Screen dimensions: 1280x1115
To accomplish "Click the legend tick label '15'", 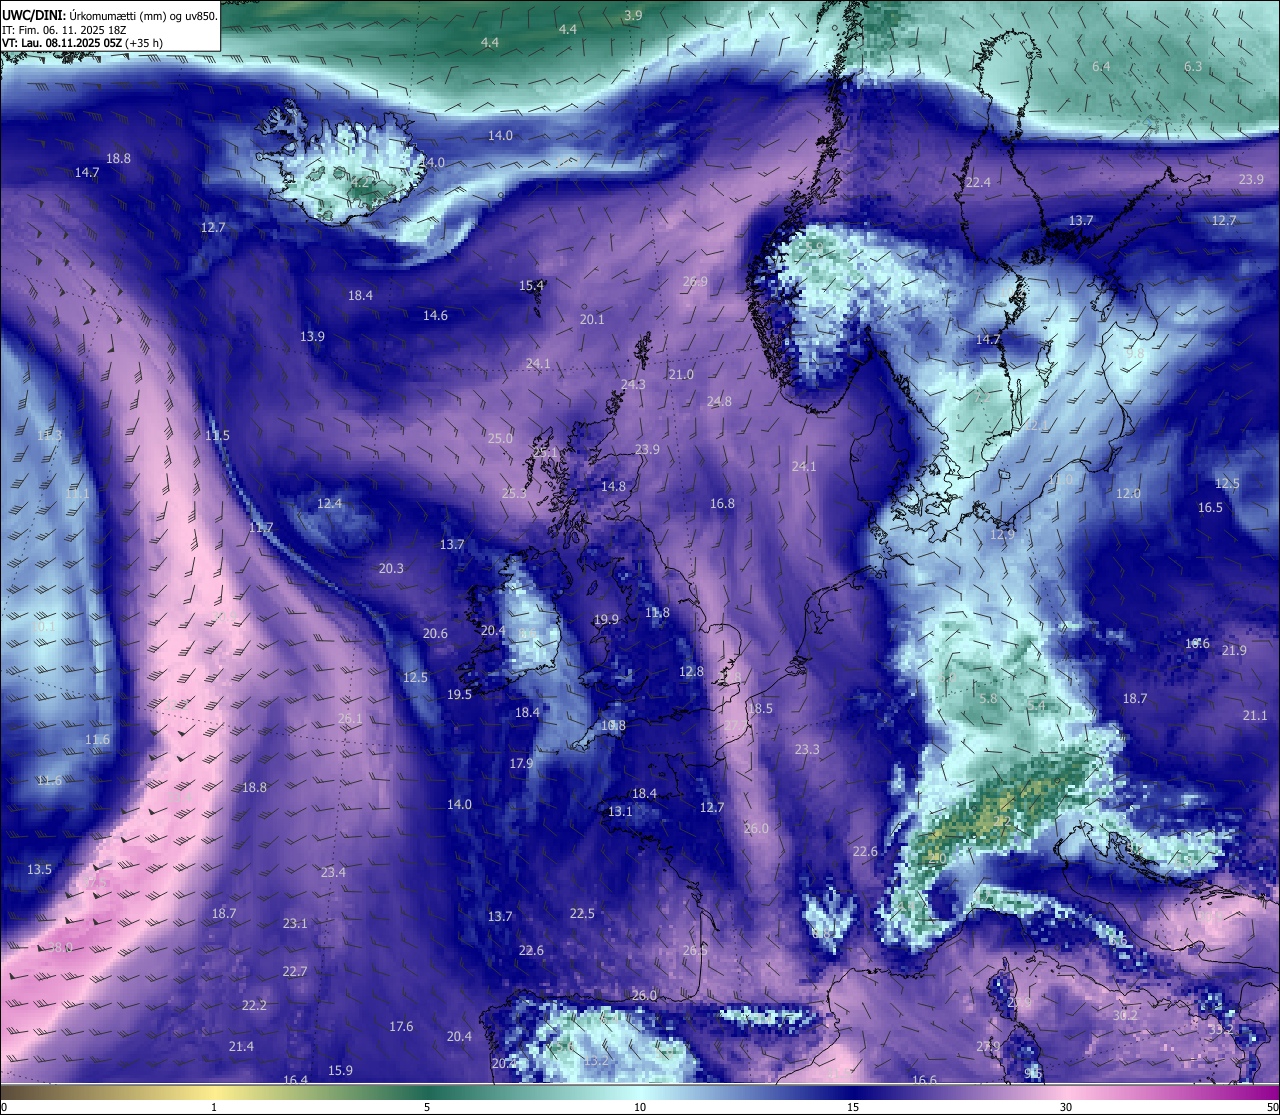I will click(853, 1107).
